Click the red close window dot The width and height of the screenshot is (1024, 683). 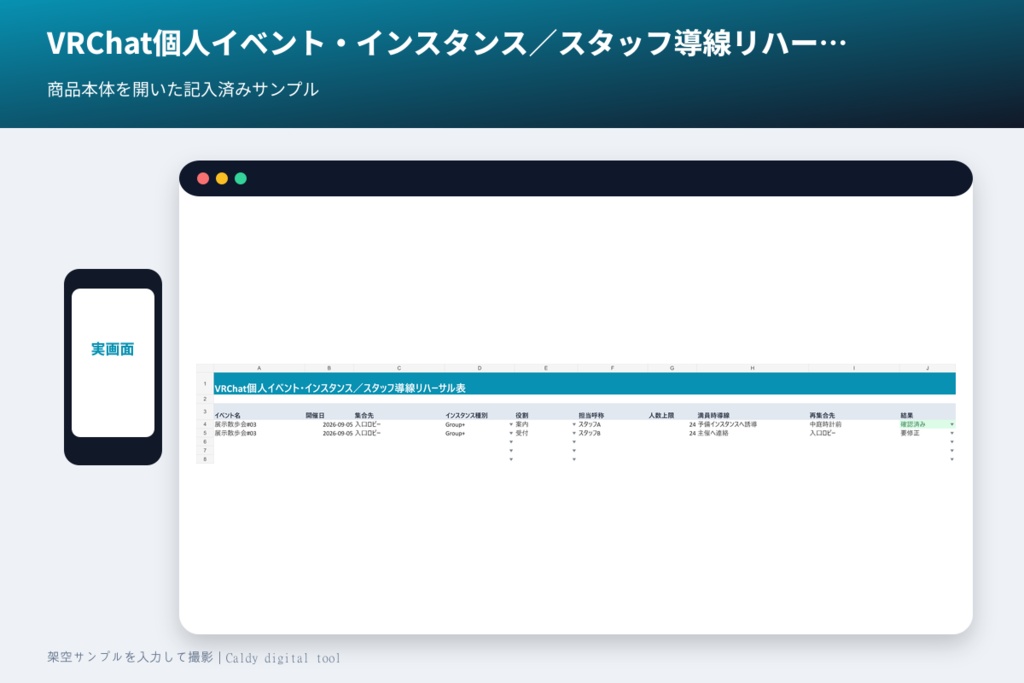[203, 178]
